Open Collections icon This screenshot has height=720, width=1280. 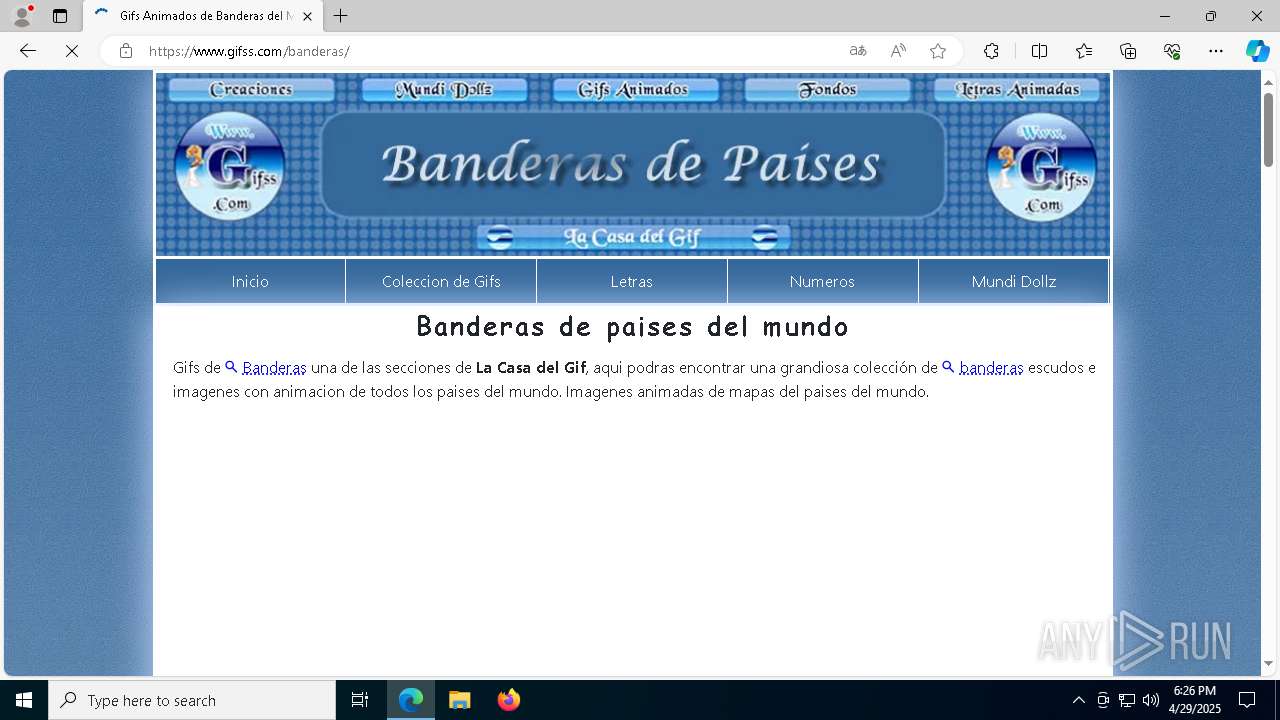[x=1128, y=51]
